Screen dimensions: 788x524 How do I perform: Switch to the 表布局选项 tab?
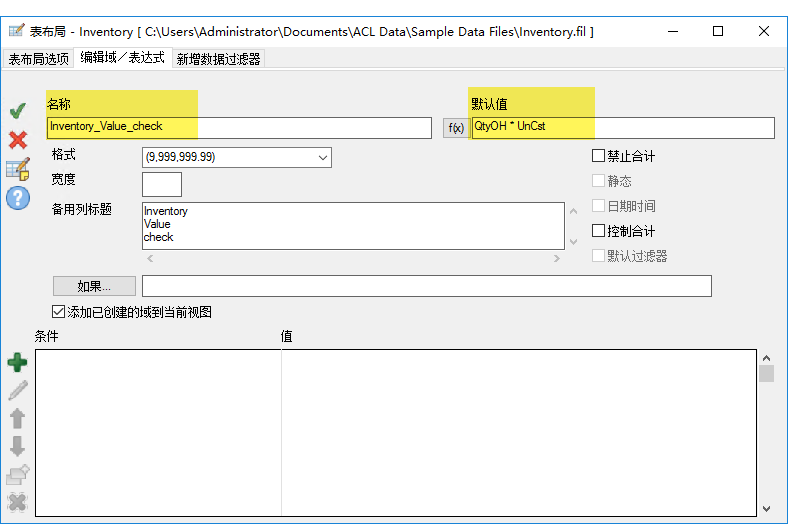[x=39, y=59]
